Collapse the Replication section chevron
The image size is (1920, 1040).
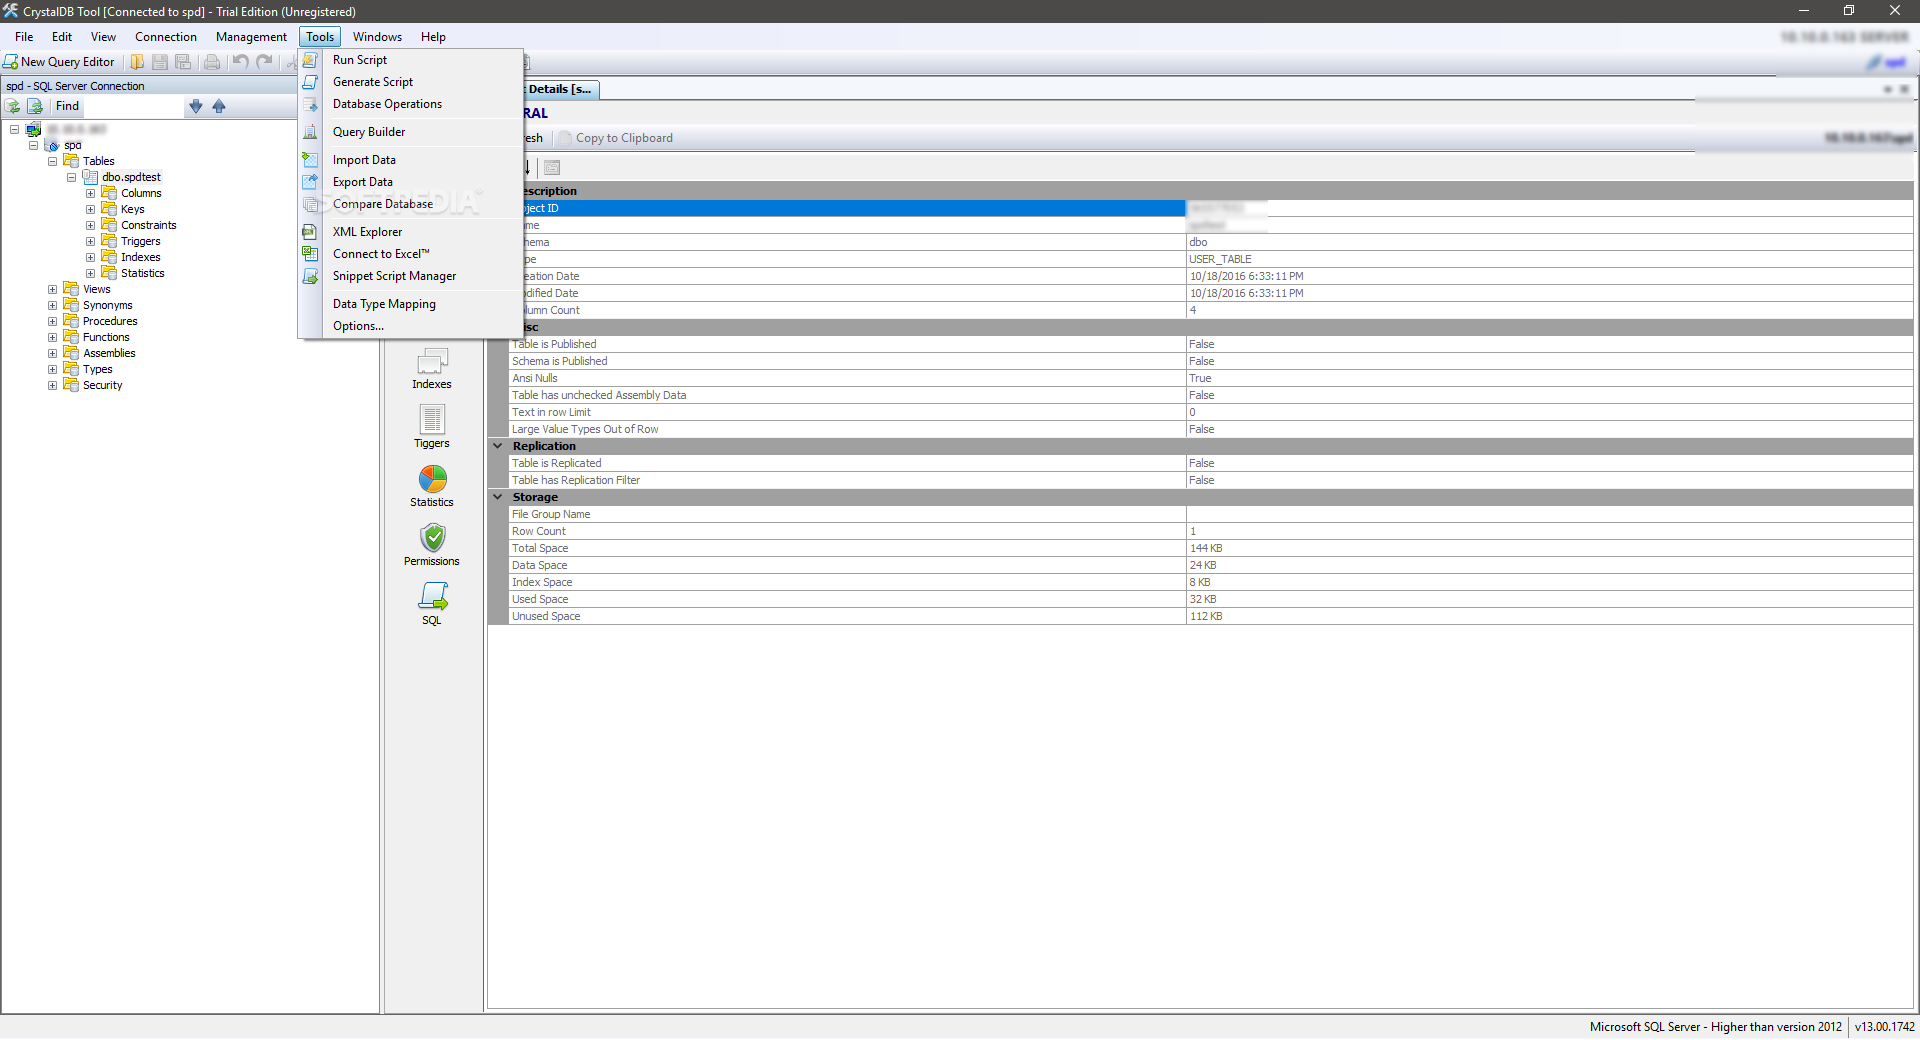(x=498, y=446)
